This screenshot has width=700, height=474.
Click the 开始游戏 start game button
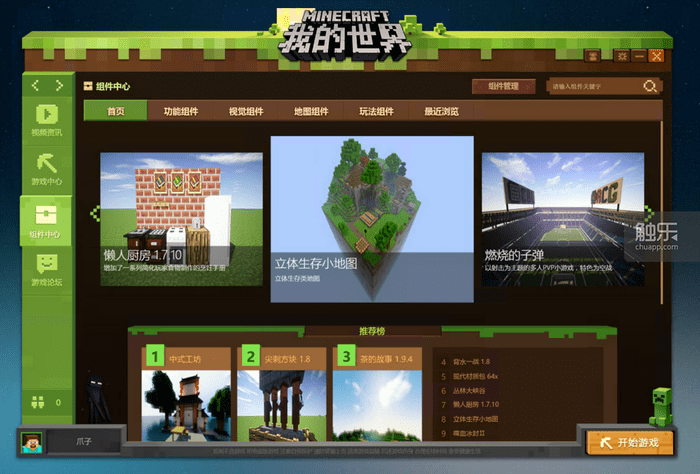coord(630,443)
